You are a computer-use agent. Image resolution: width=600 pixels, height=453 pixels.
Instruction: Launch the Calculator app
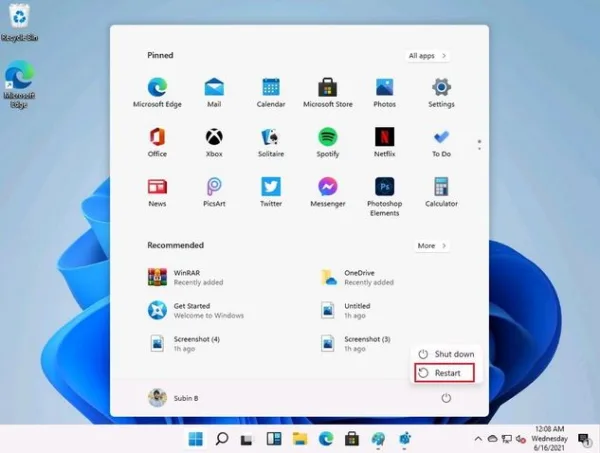441,192
